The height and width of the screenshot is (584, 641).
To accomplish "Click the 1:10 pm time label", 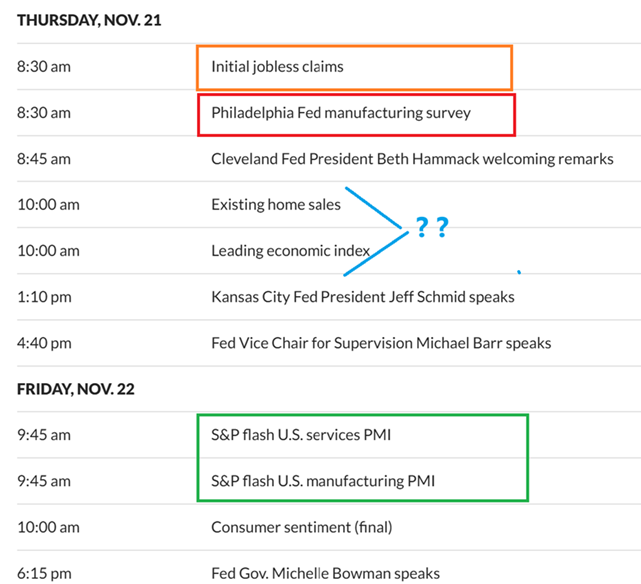I will click(x=44, y=297).
